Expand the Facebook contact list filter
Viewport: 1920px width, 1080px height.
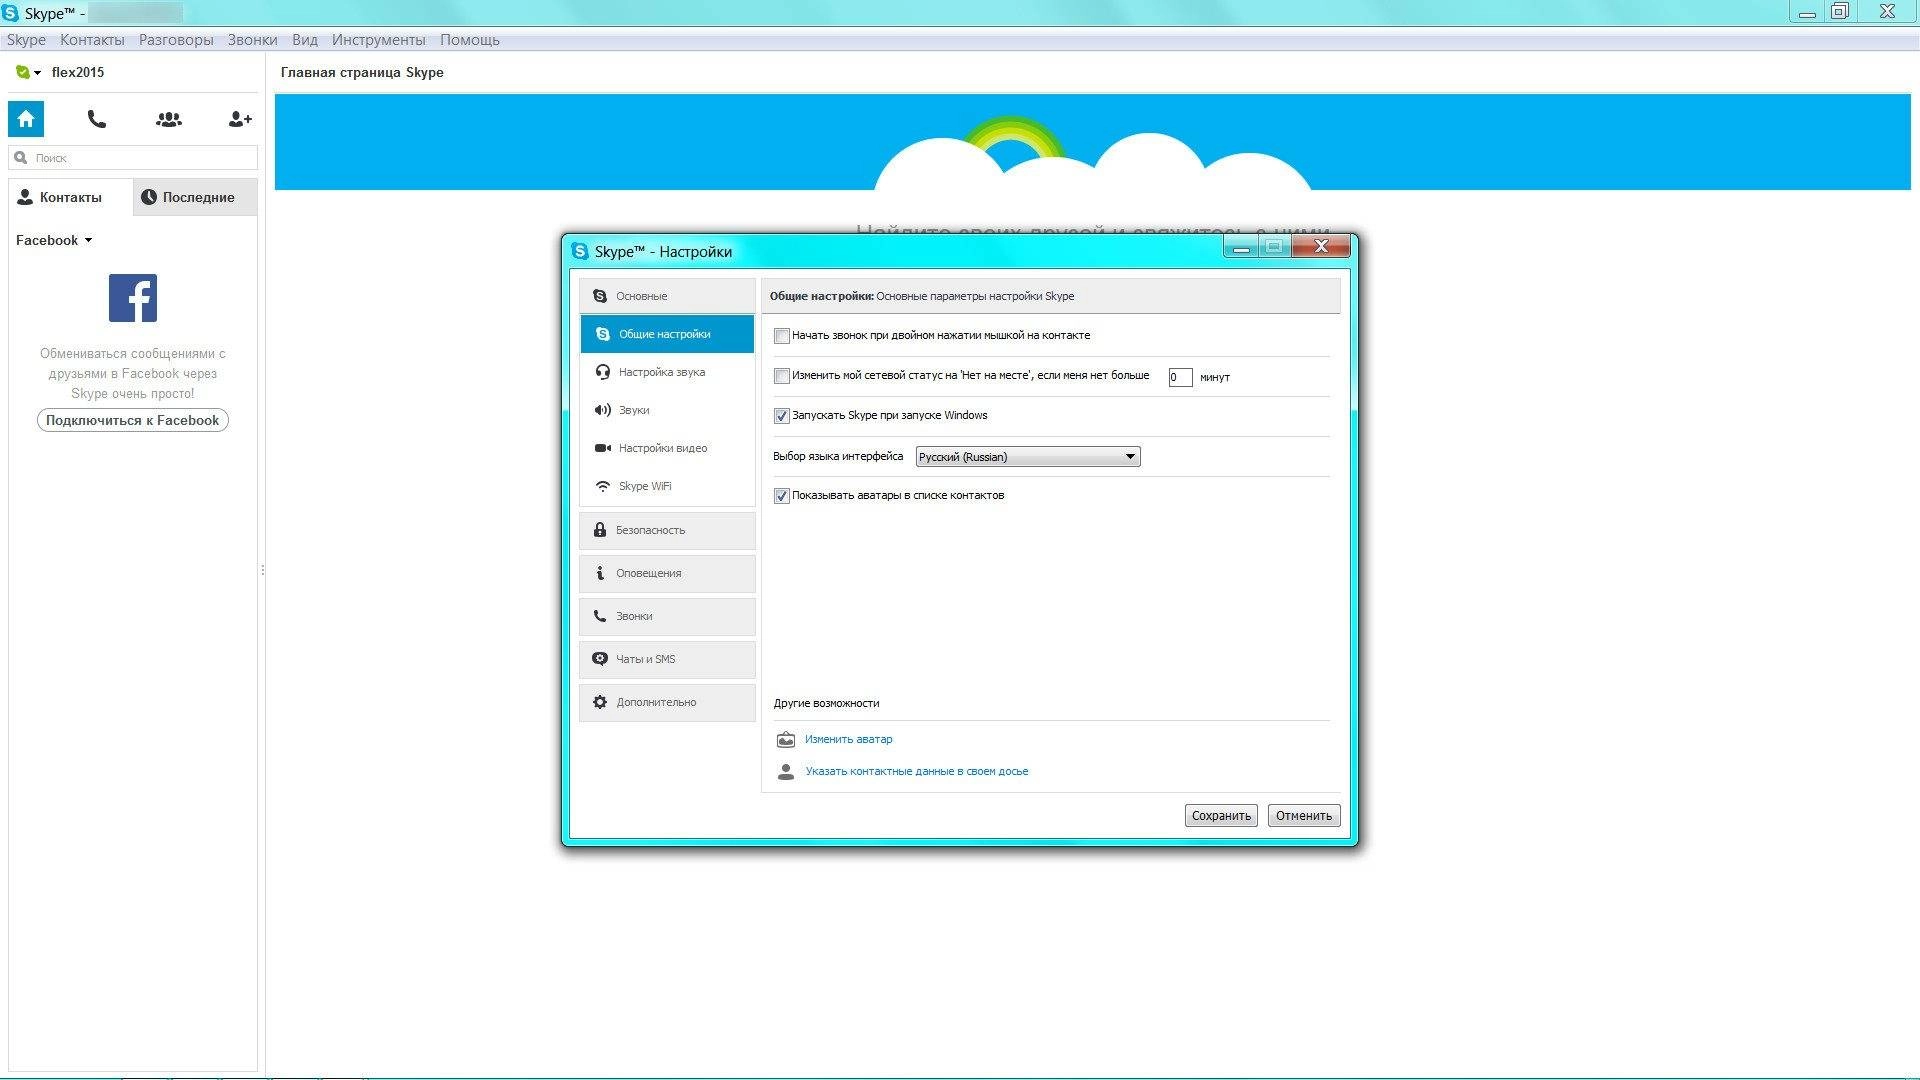pyautogui.click(x=54, y=240)
